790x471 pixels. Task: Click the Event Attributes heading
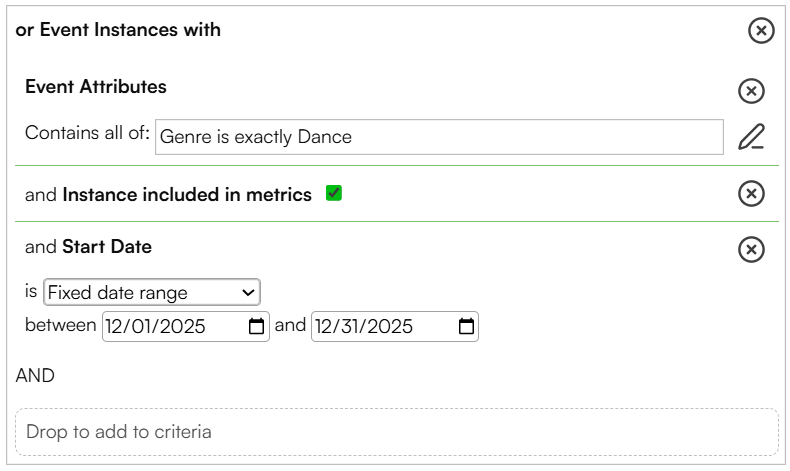pyautogui.click(x=96, y=87)
